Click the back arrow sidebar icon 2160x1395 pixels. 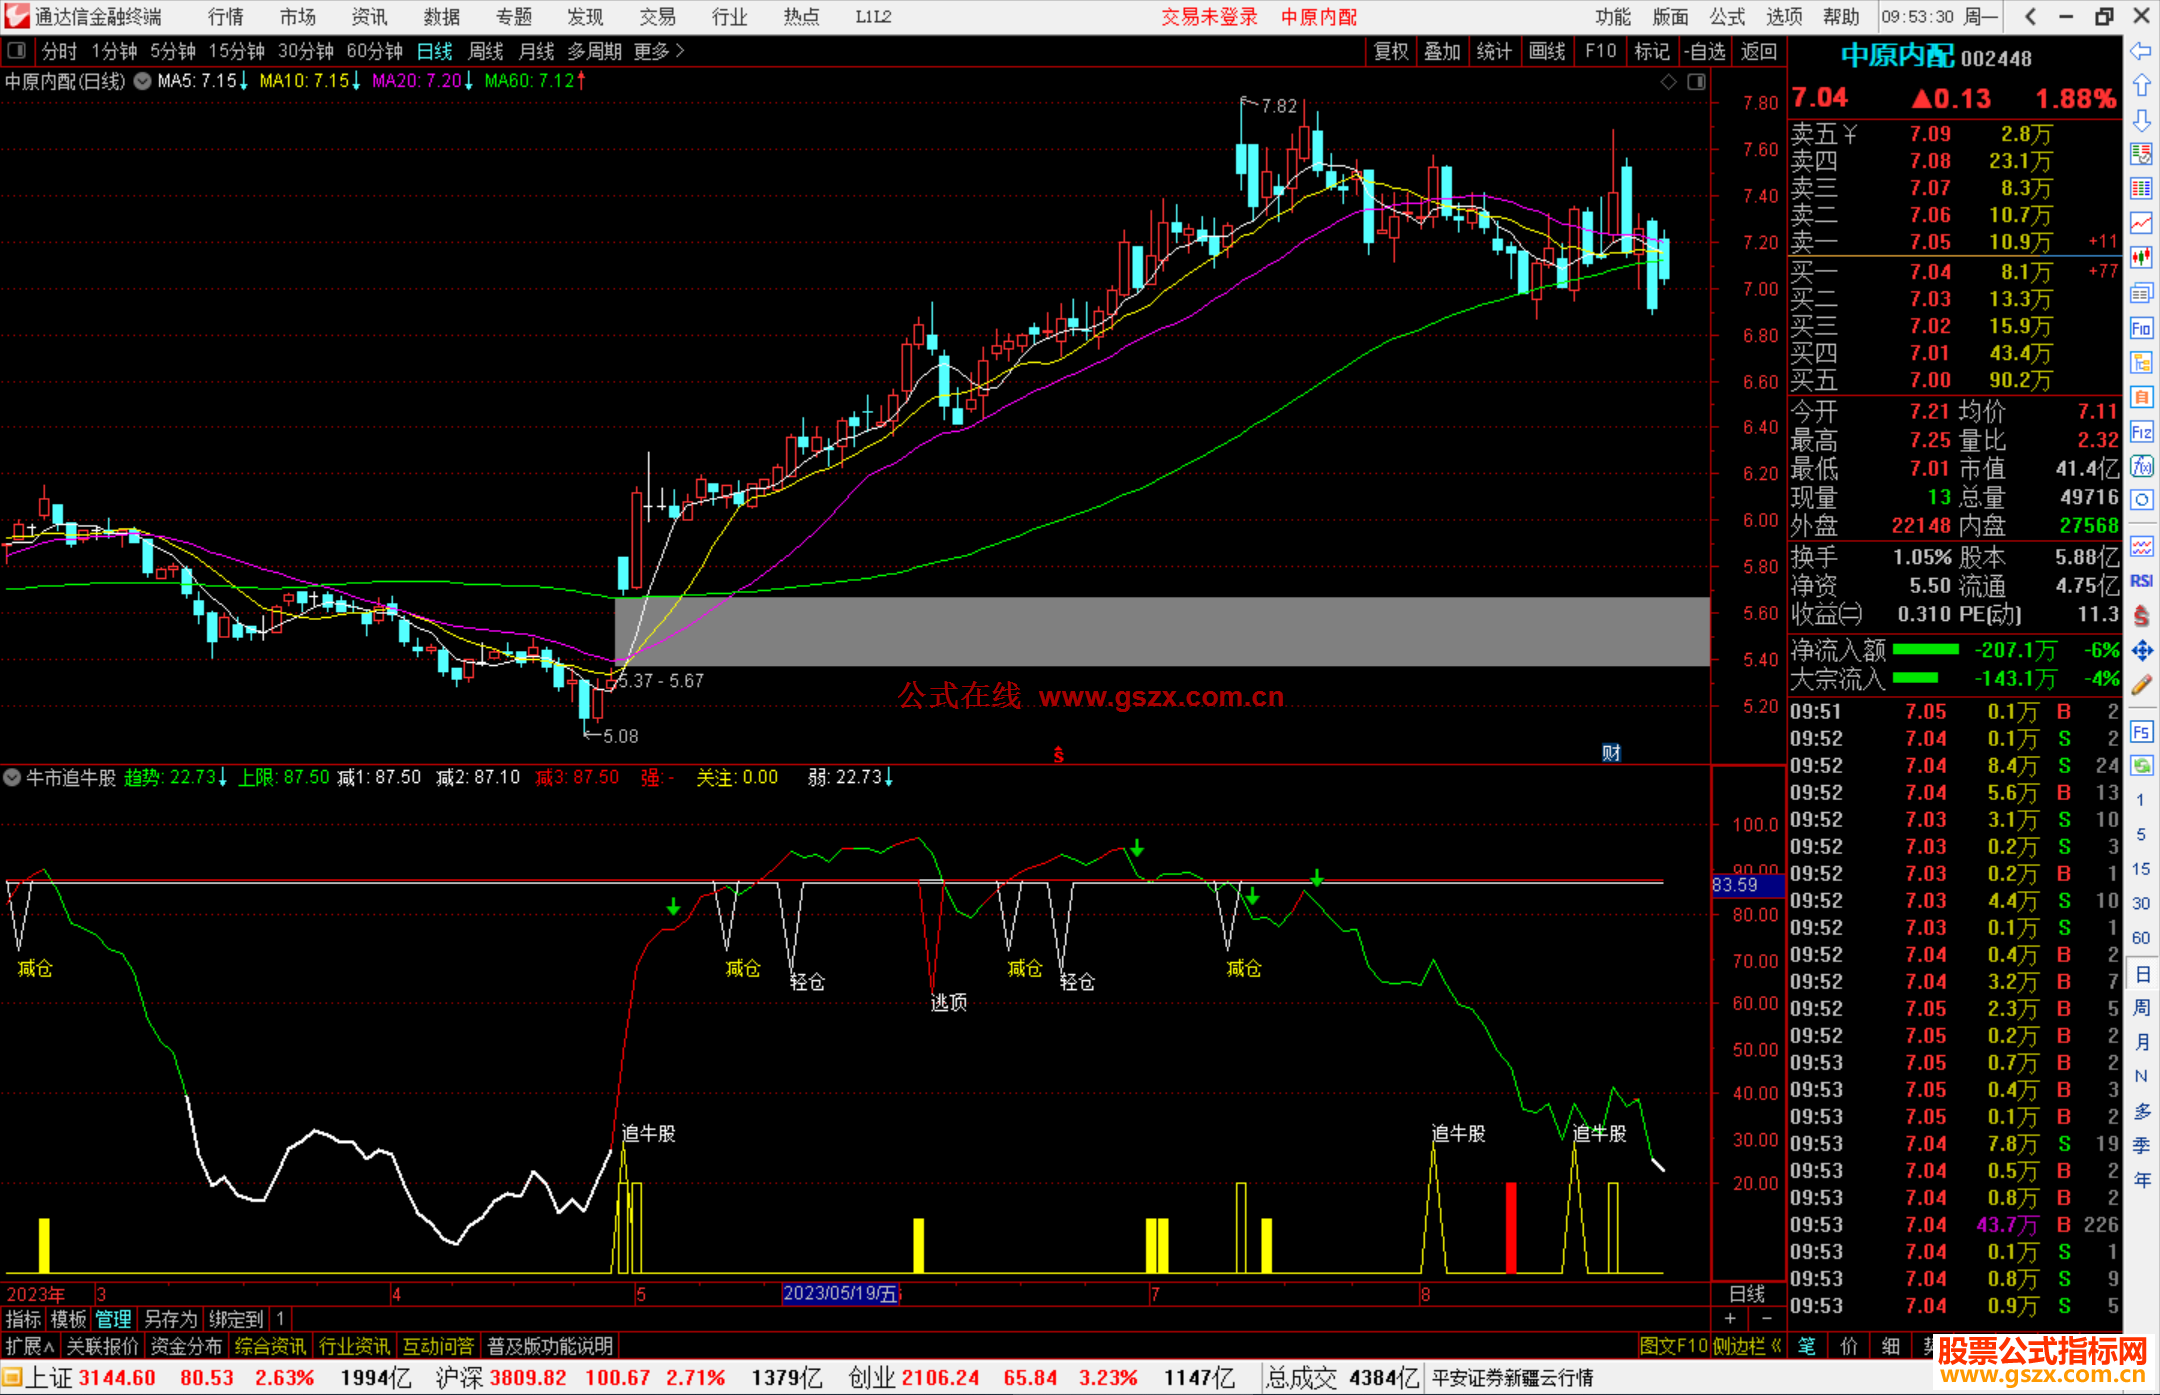tap(2141, 51)
